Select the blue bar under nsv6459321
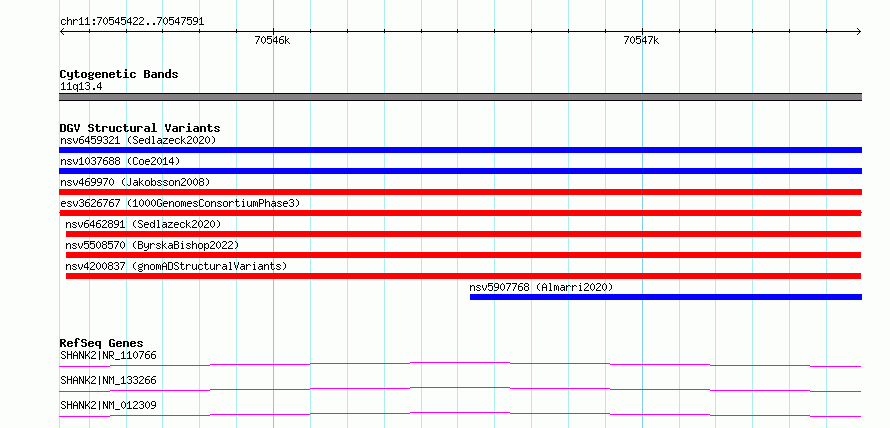This screenshot has width=890, height=428. pos(460,150)
